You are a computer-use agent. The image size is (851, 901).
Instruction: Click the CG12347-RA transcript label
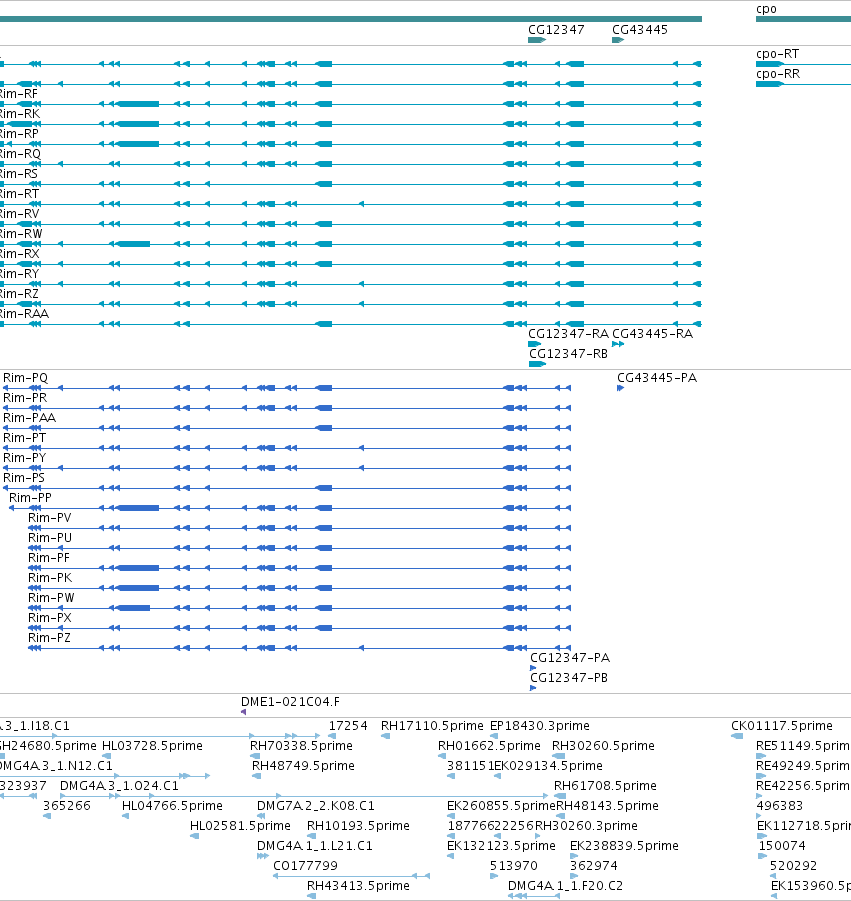tap(568, 334)
